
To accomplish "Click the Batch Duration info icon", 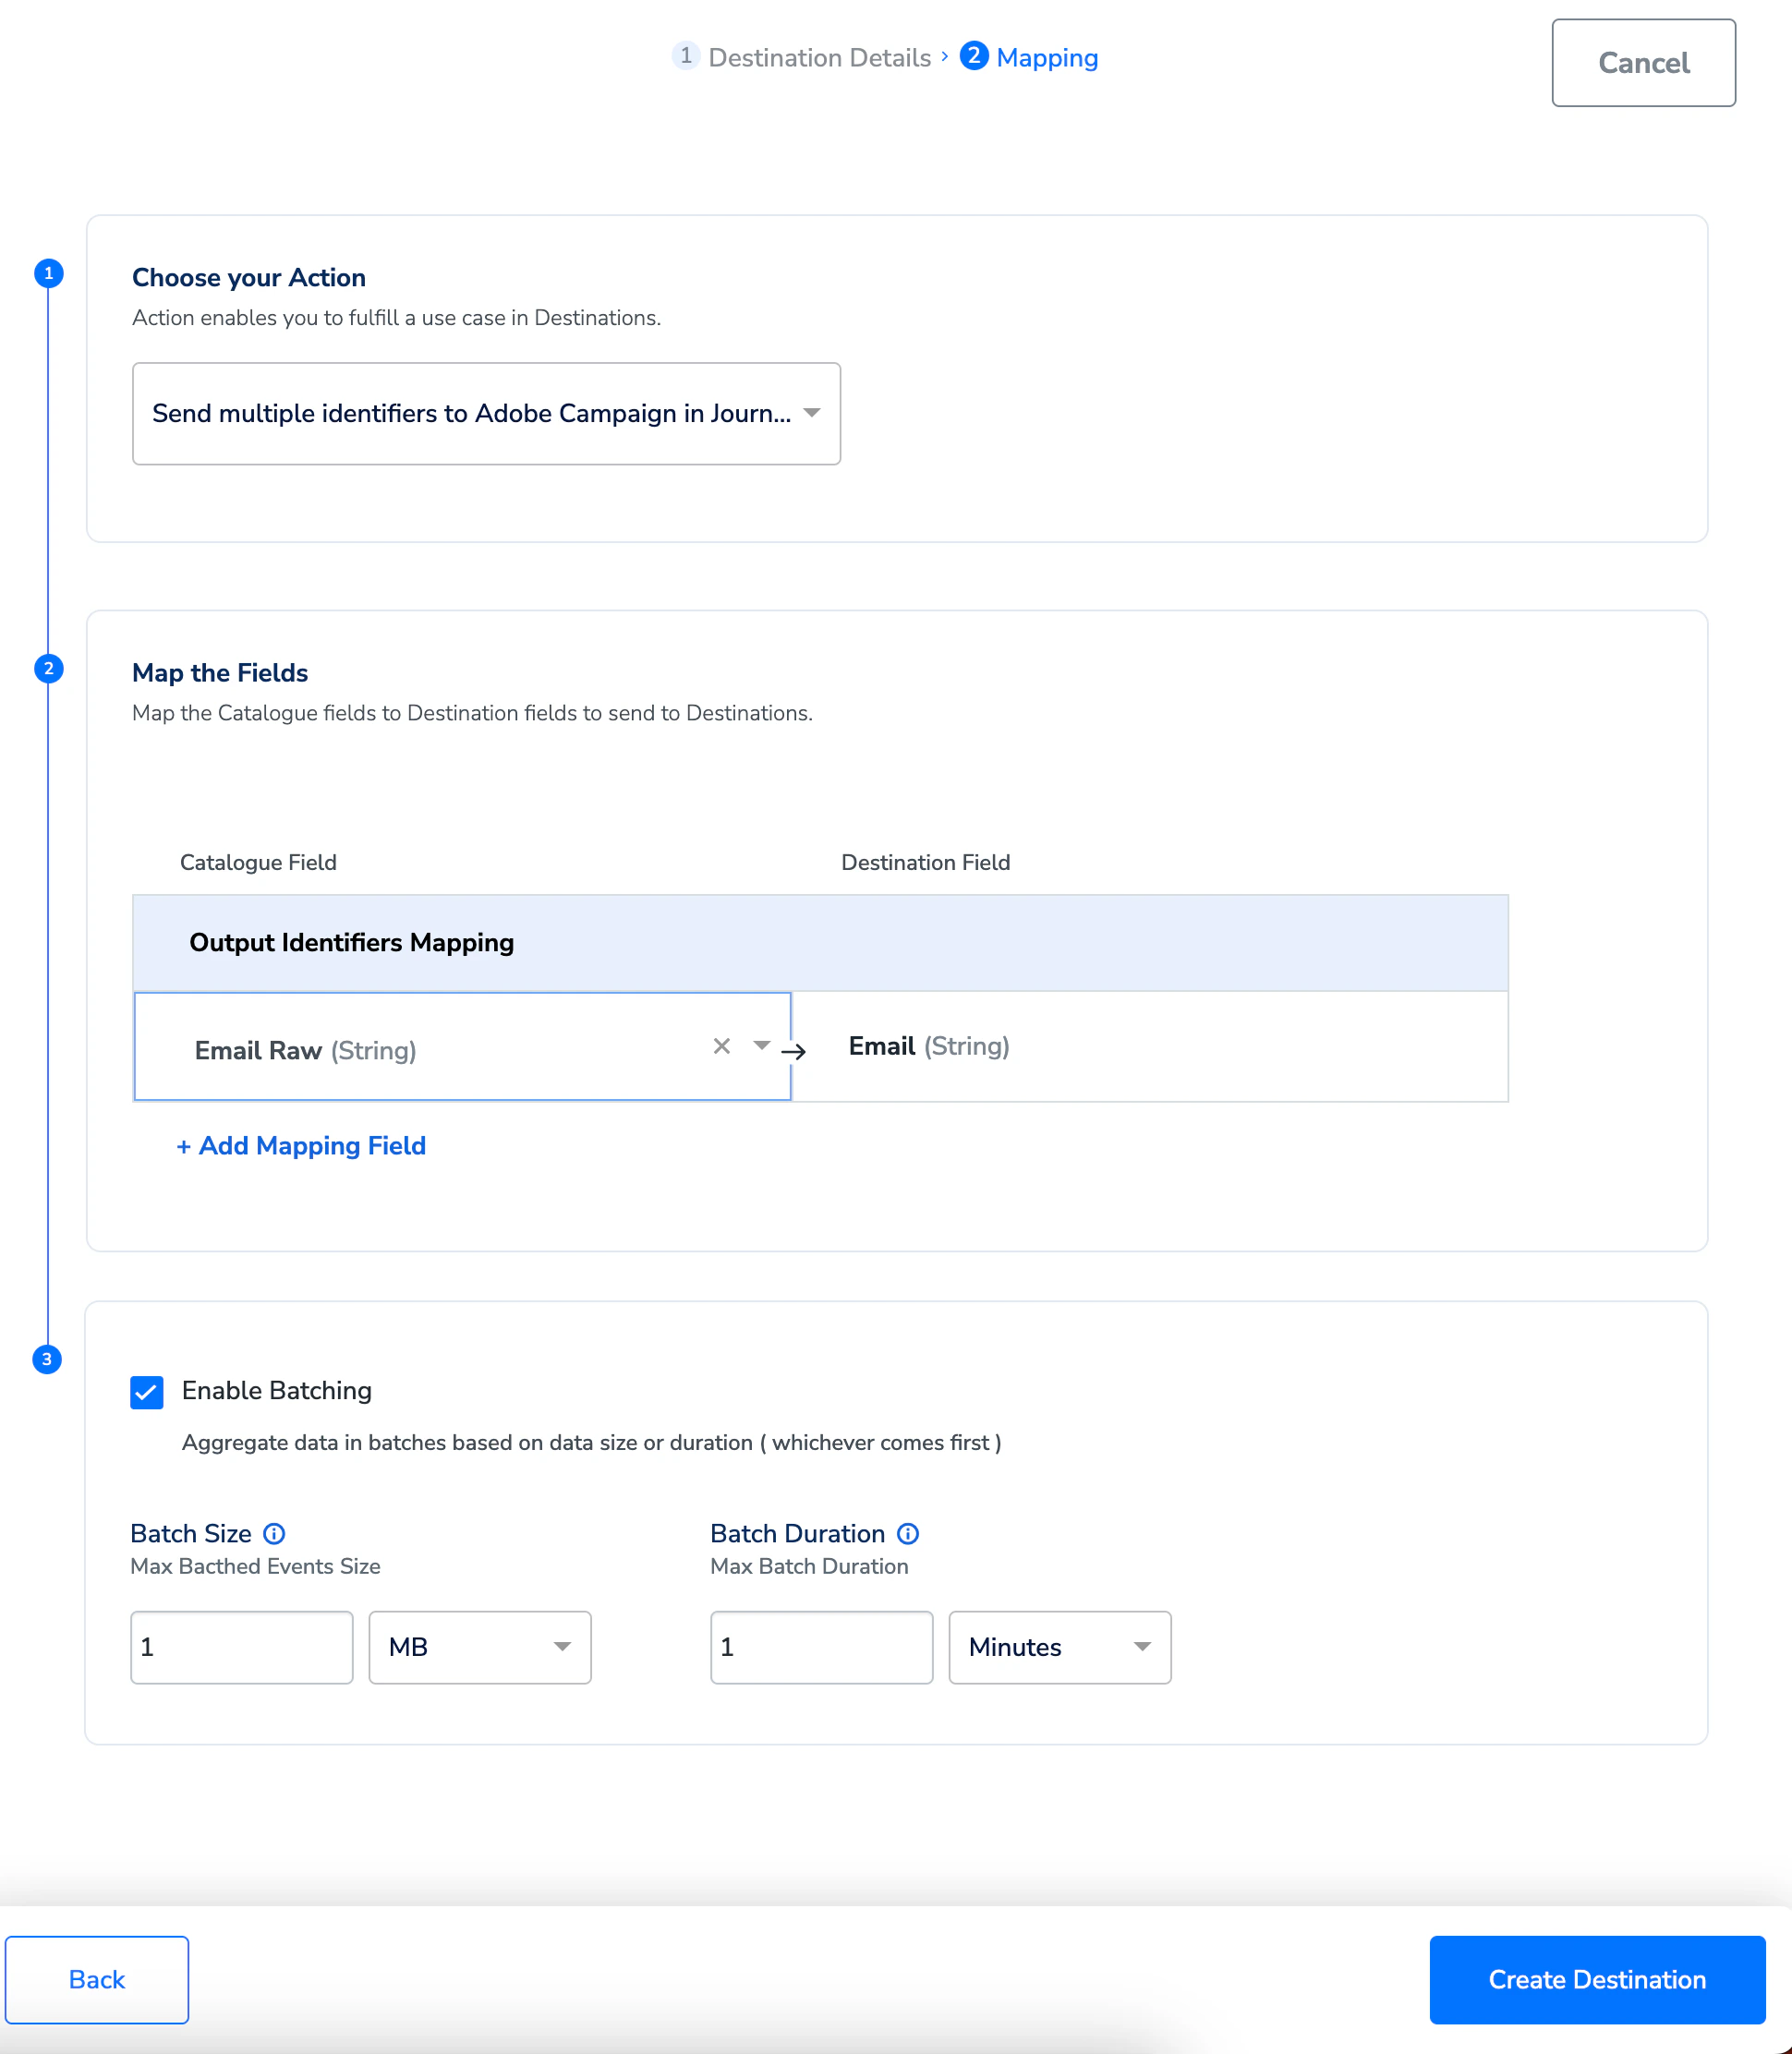I will [x=908, y=1533].
